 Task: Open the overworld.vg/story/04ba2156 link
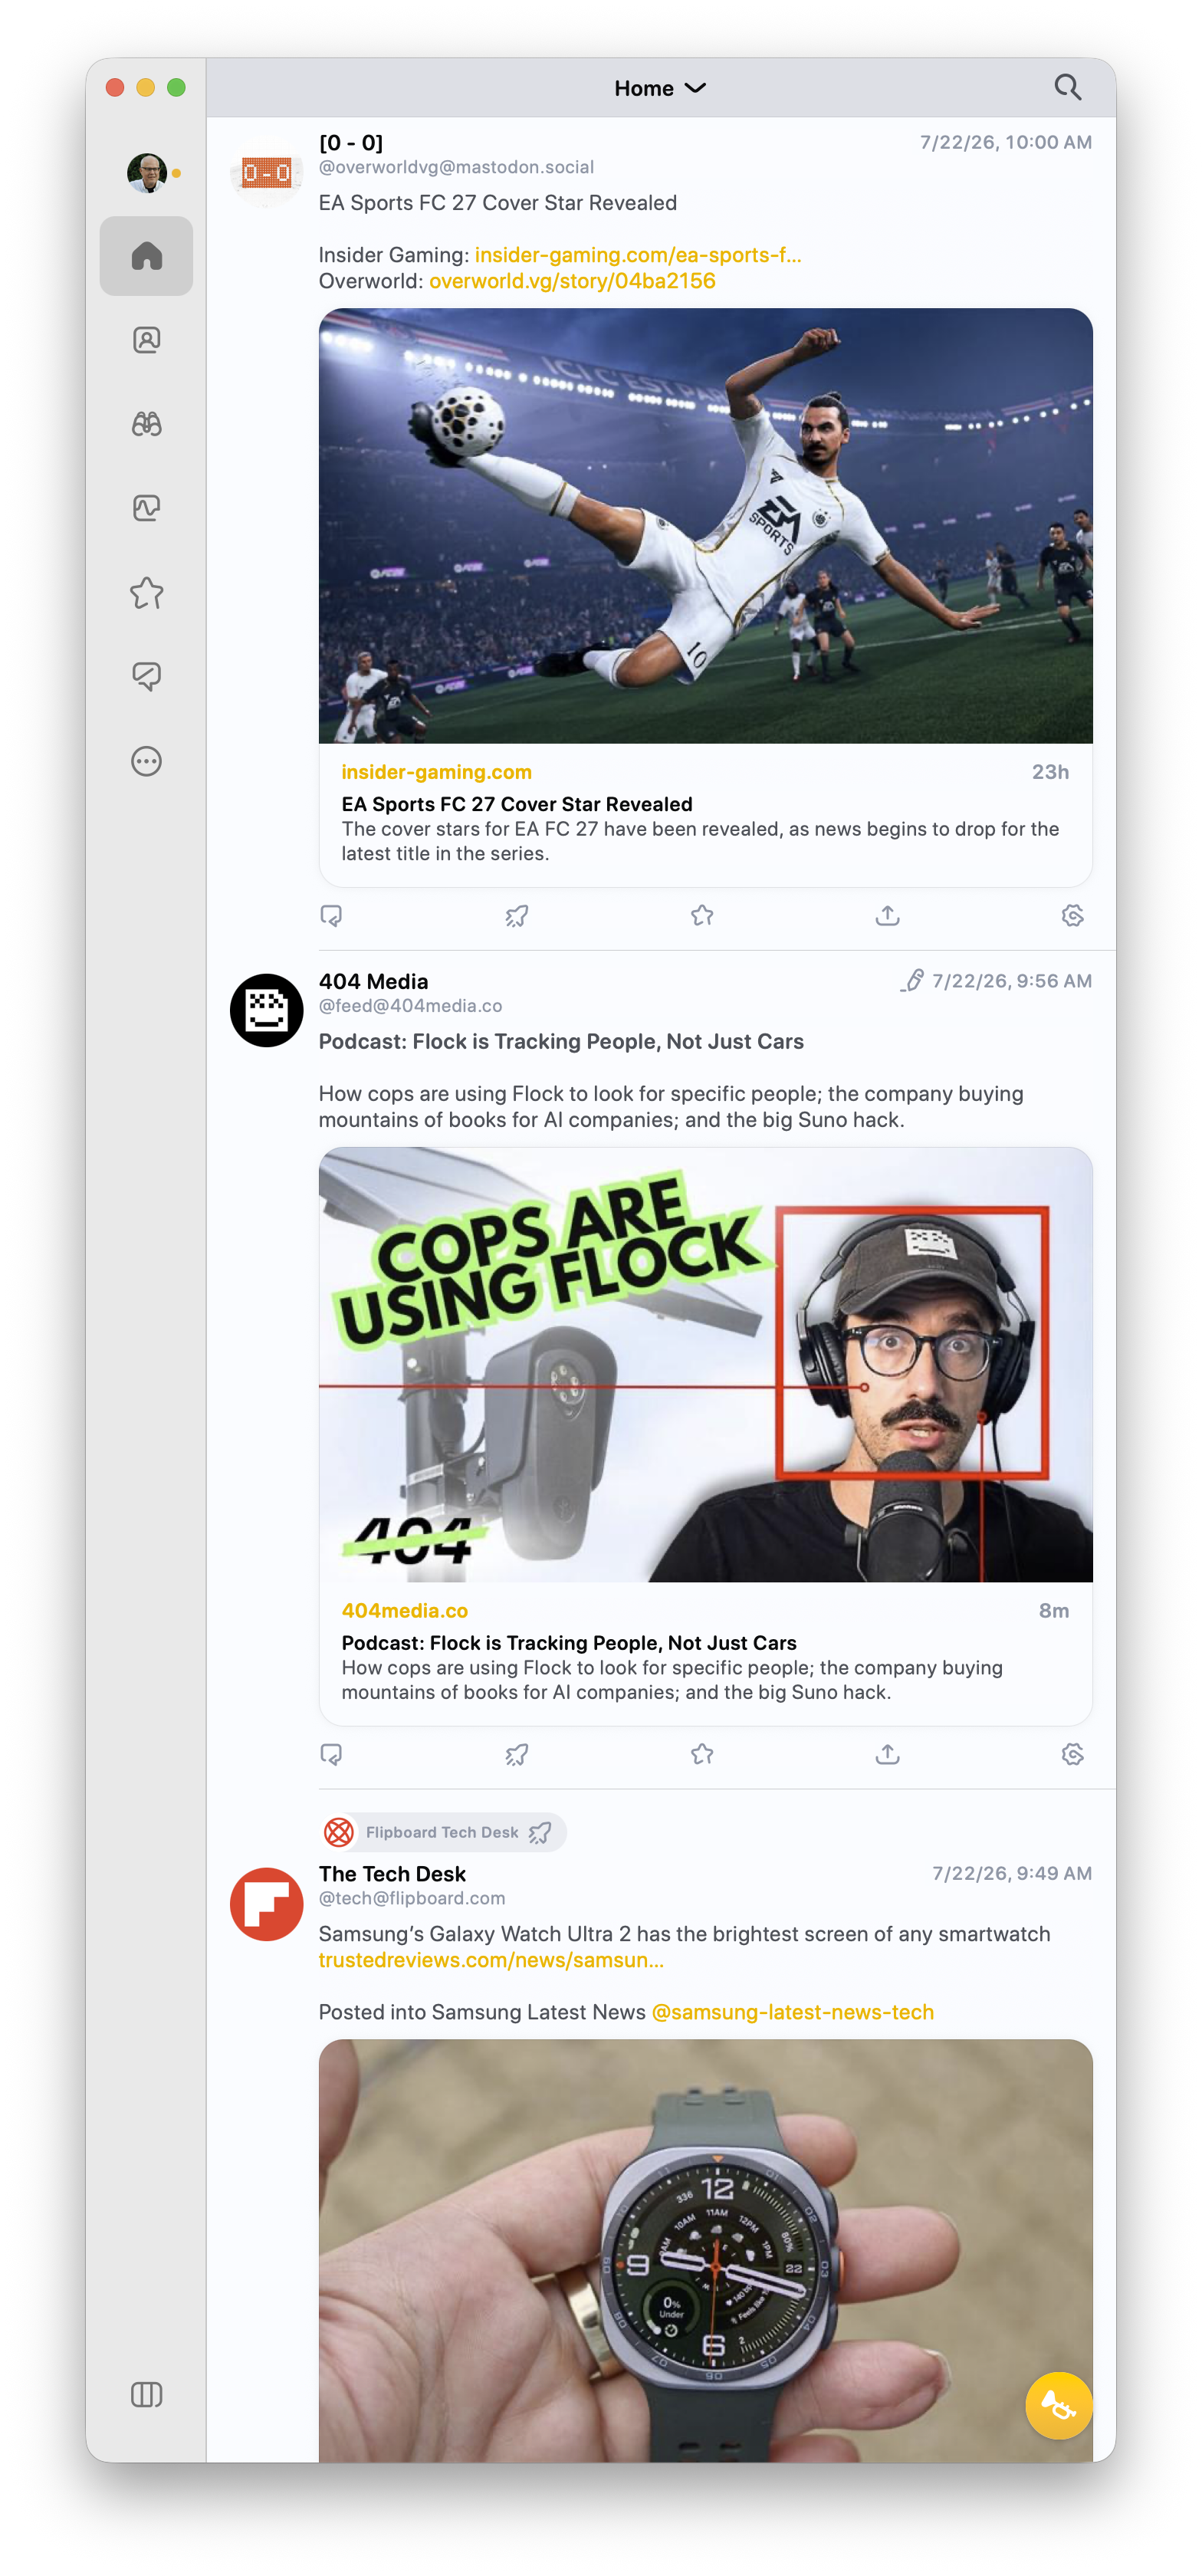coord(572,281)
